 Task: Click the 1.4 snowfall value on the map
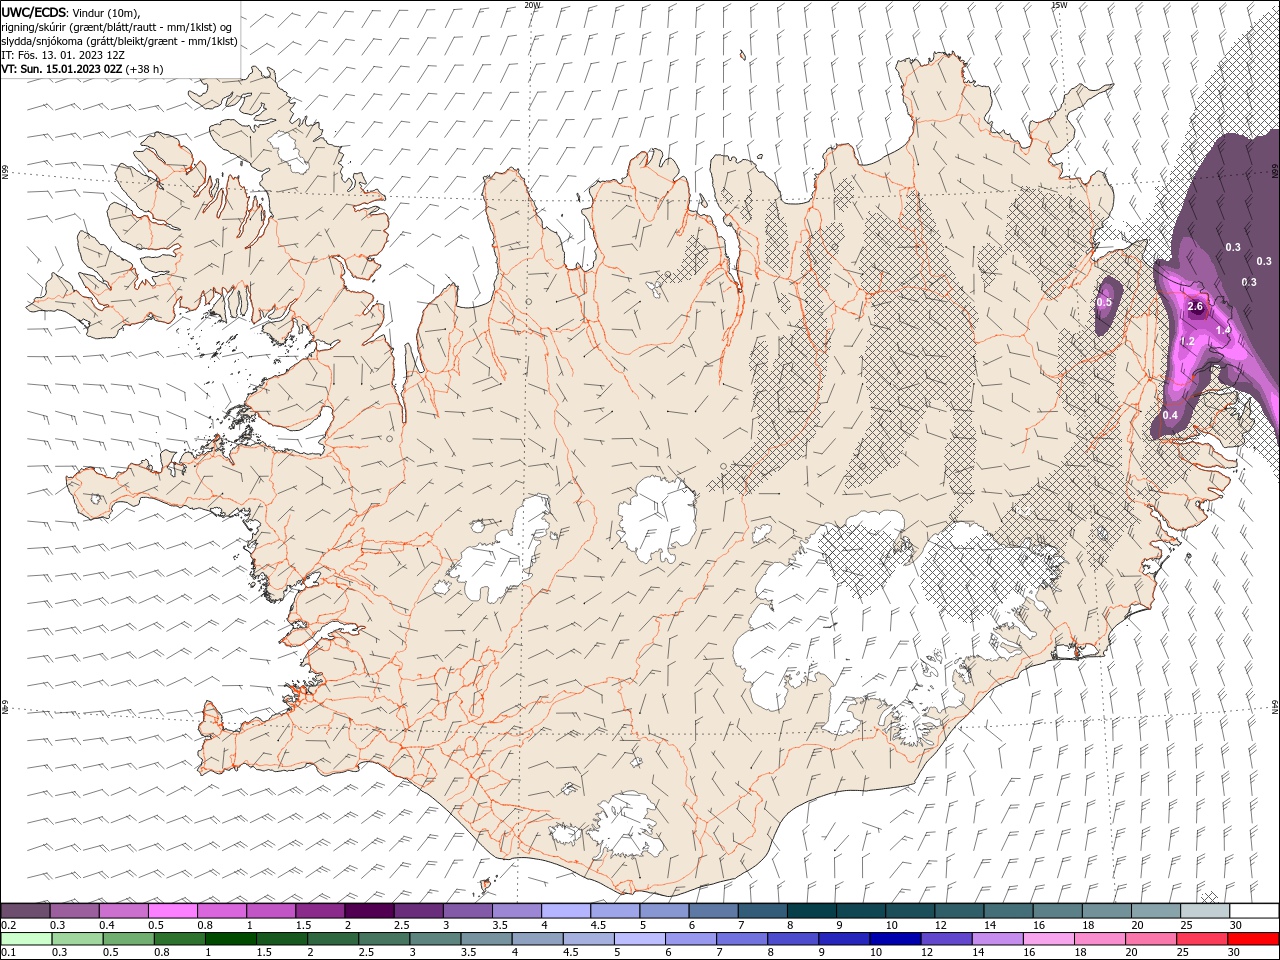click(x=1222, y=329)
